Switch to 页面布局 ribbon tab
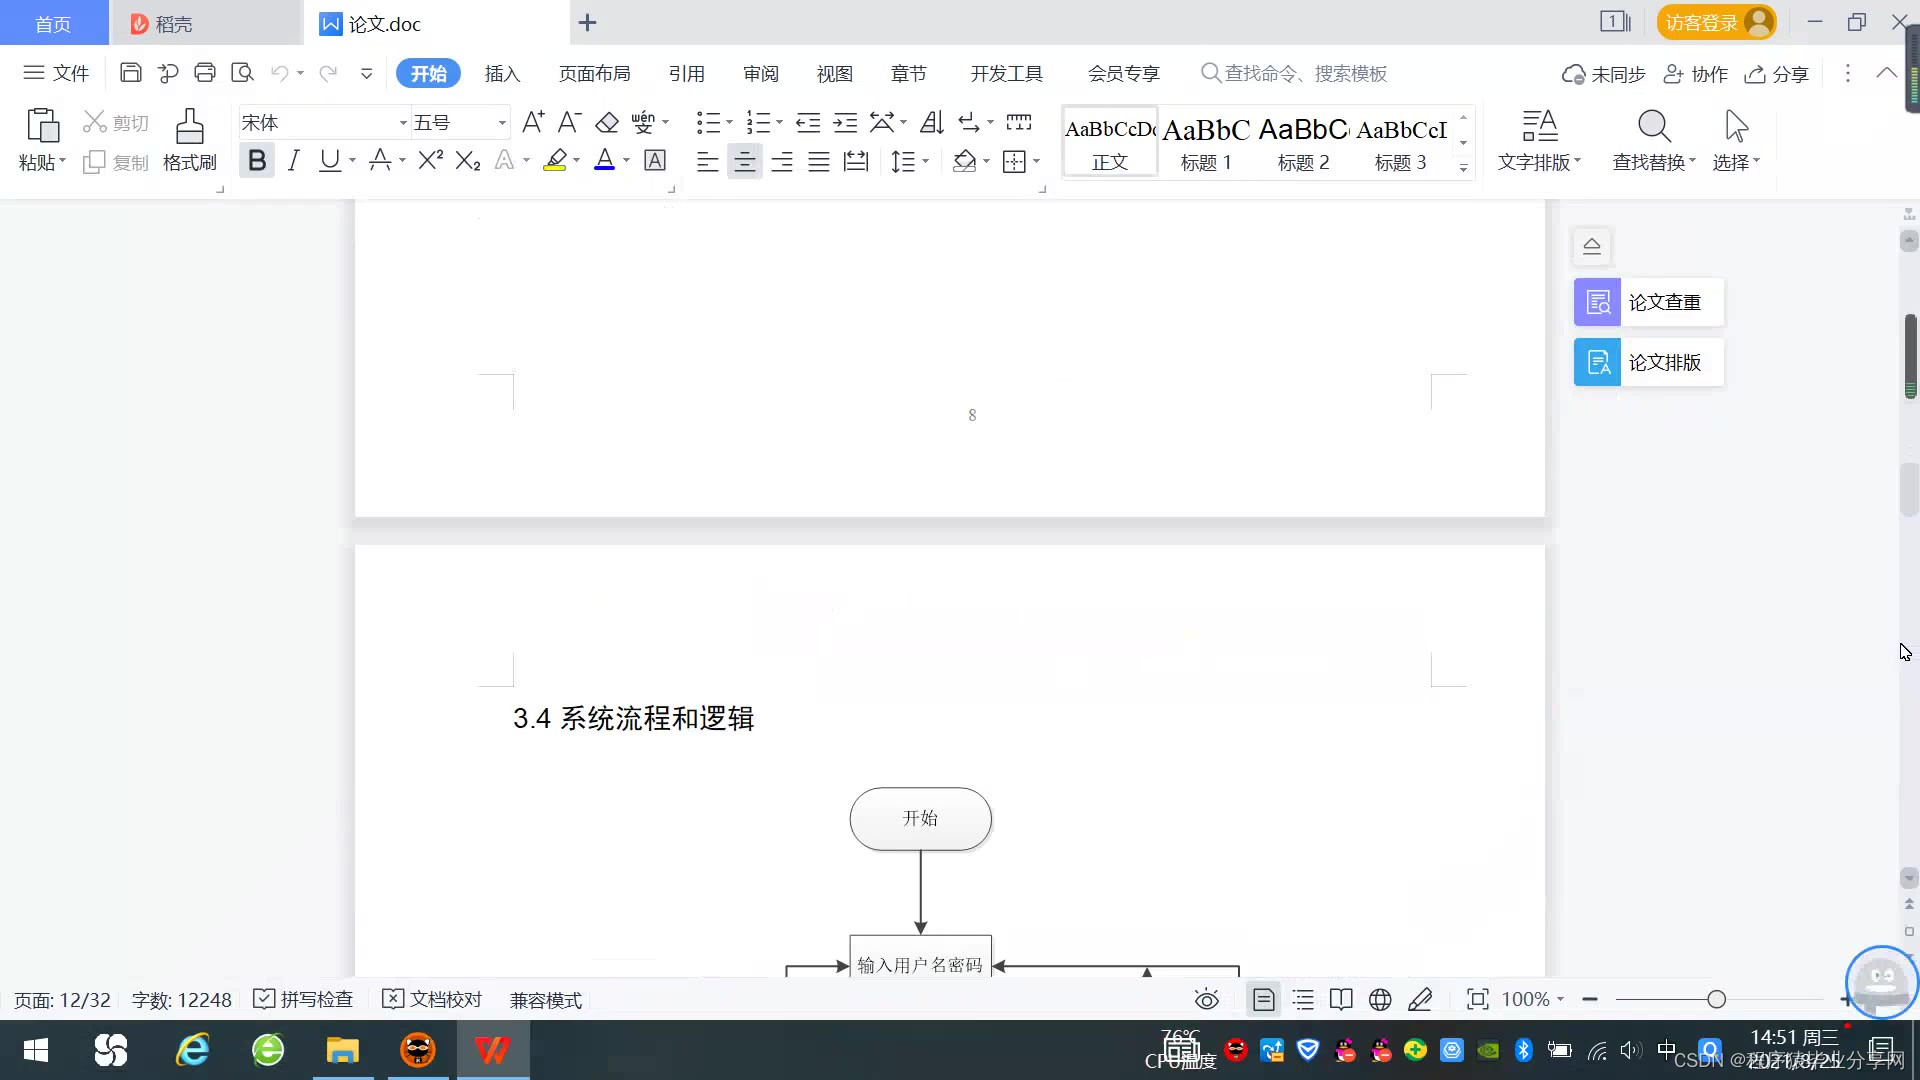The image size is (1920, 1080). pyautogui.click(x=594, y=74)
